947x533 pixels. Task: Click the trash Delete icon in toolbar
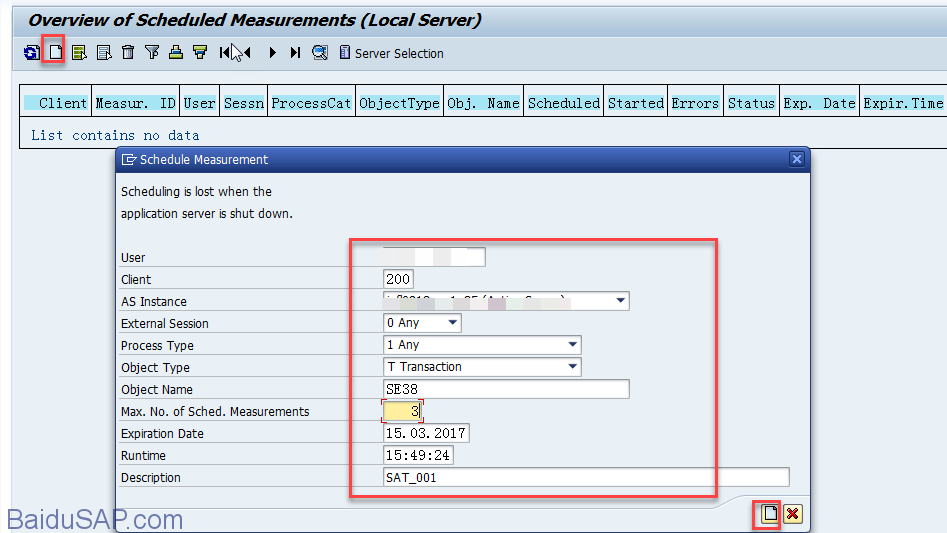(128, 53)
